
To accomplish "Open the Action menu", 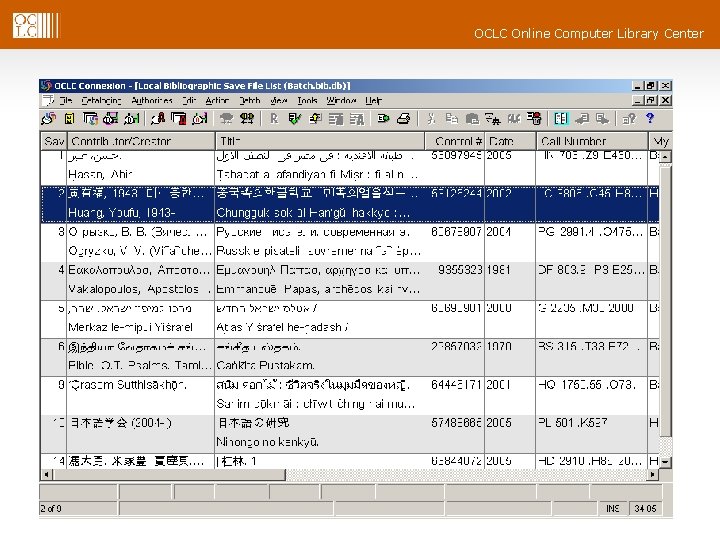I will click(x=217, y=101).
